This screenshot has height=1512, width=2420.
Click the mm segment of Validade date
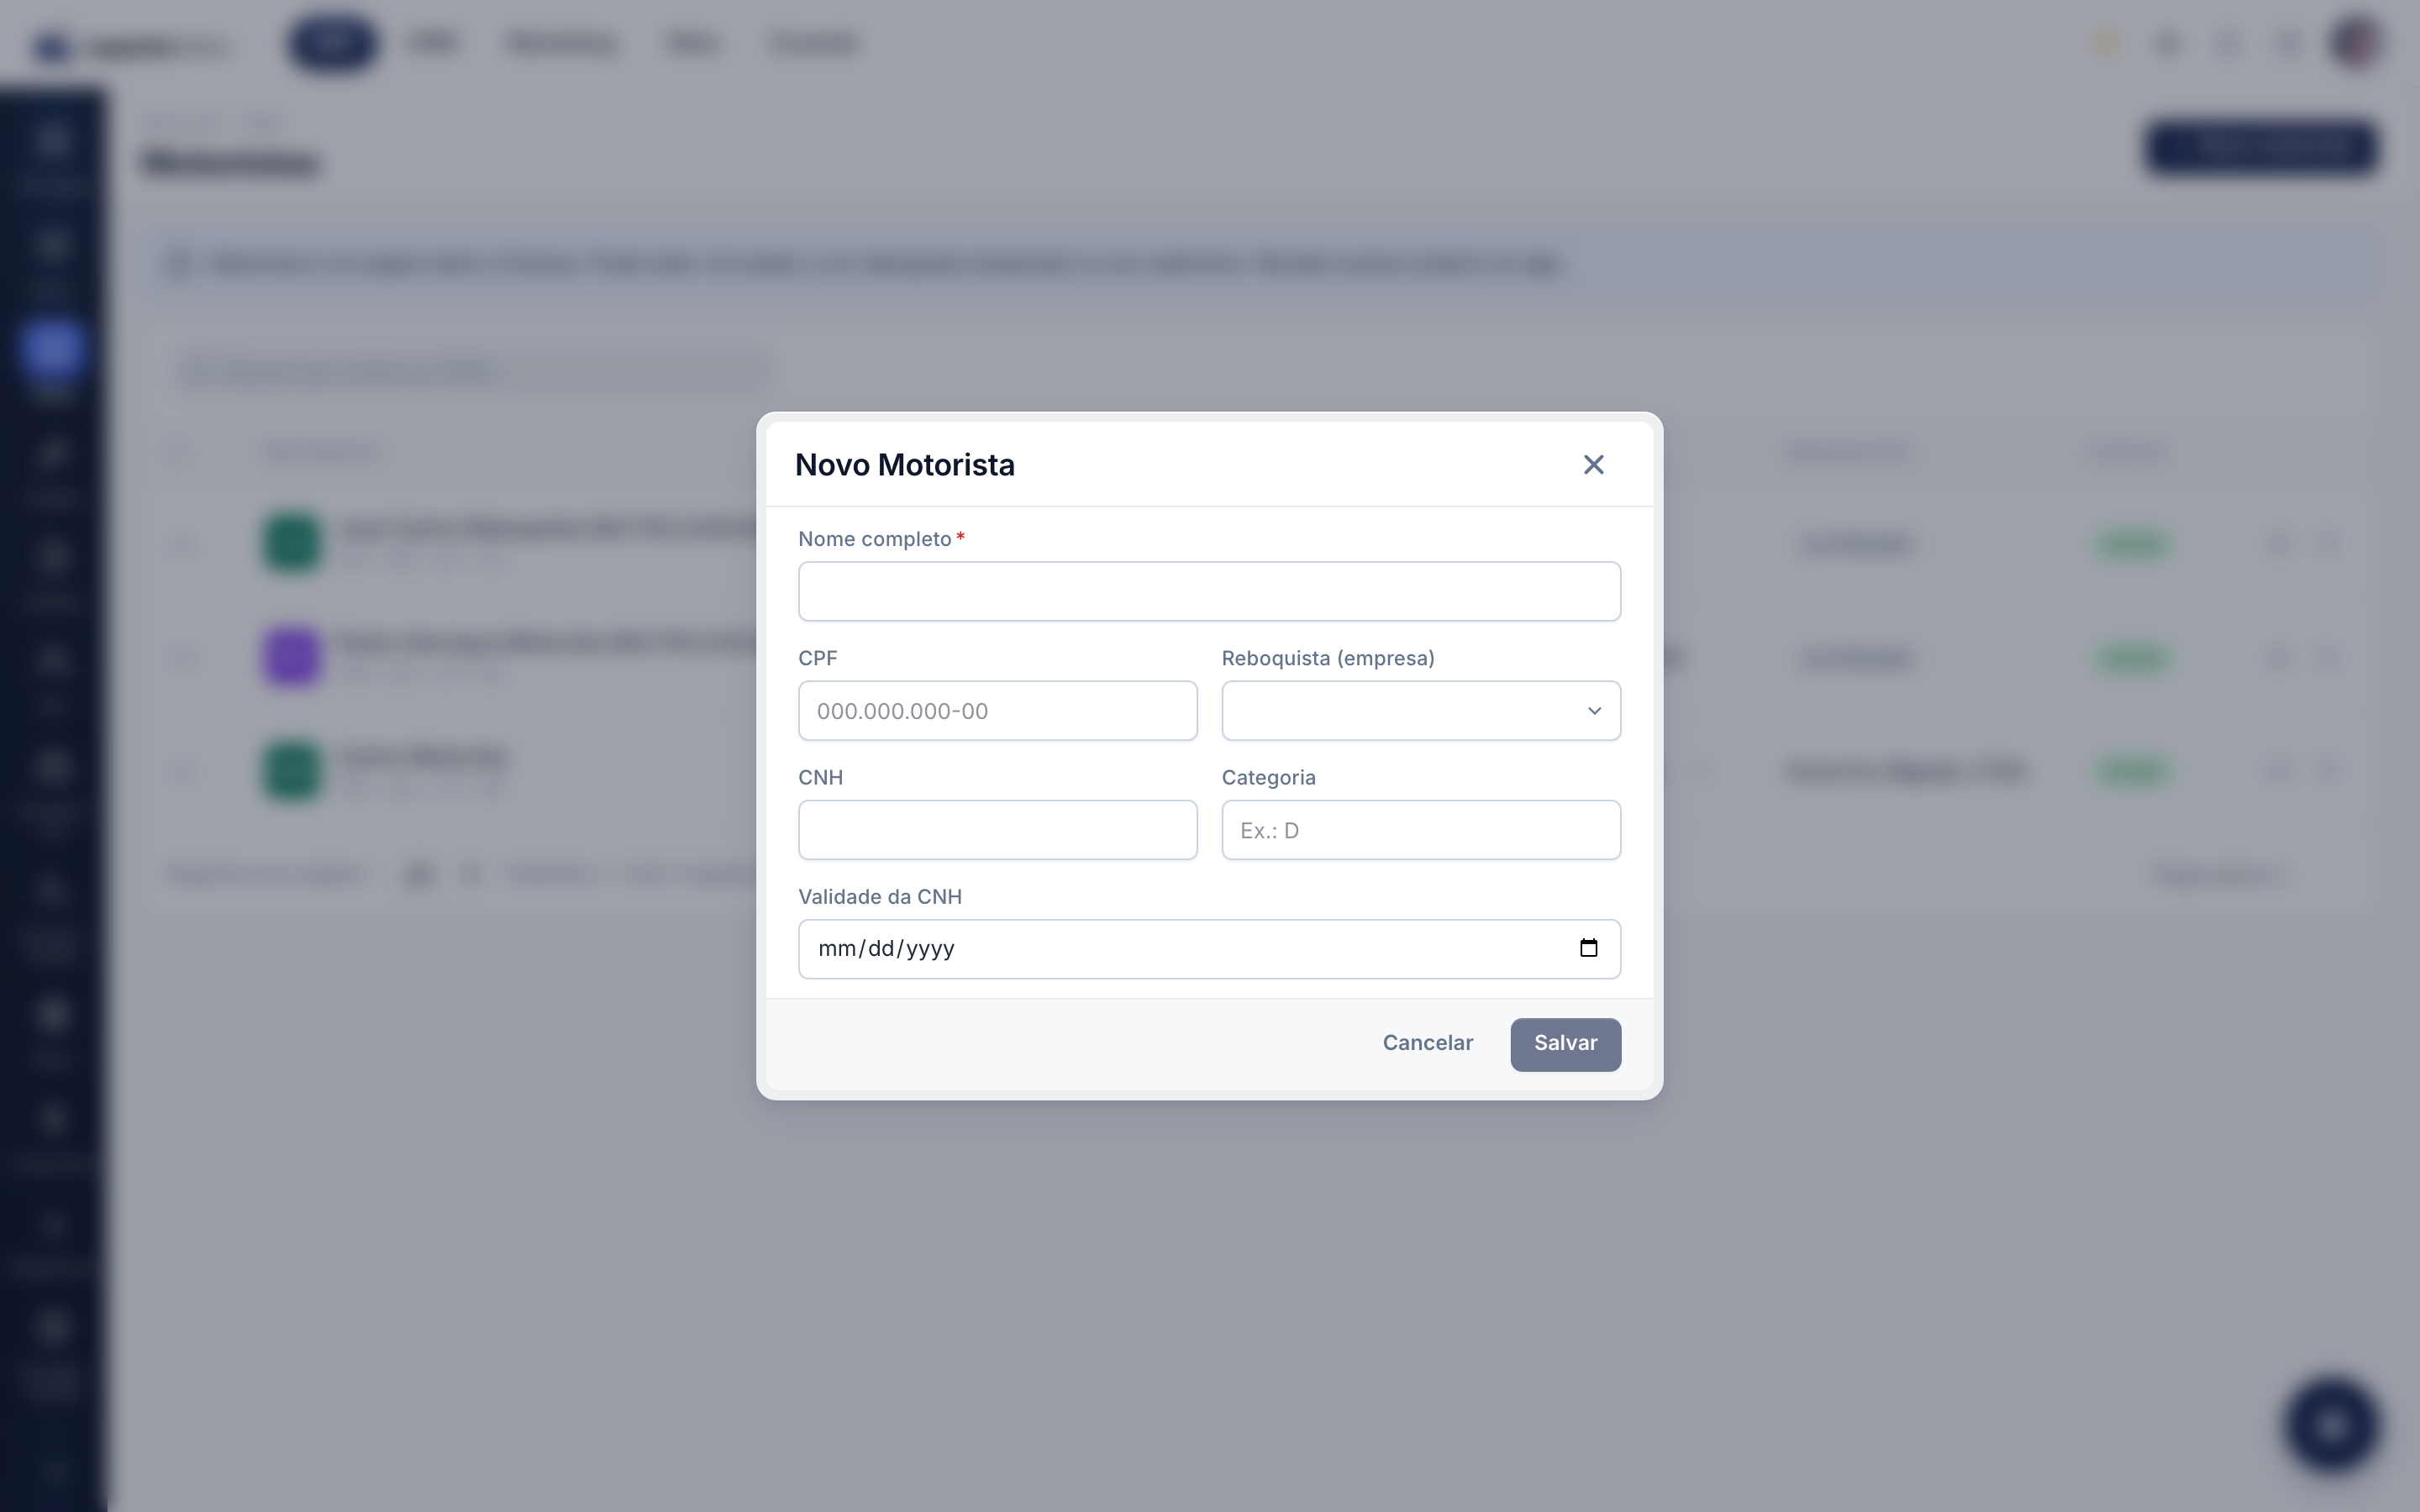(836, 949)
